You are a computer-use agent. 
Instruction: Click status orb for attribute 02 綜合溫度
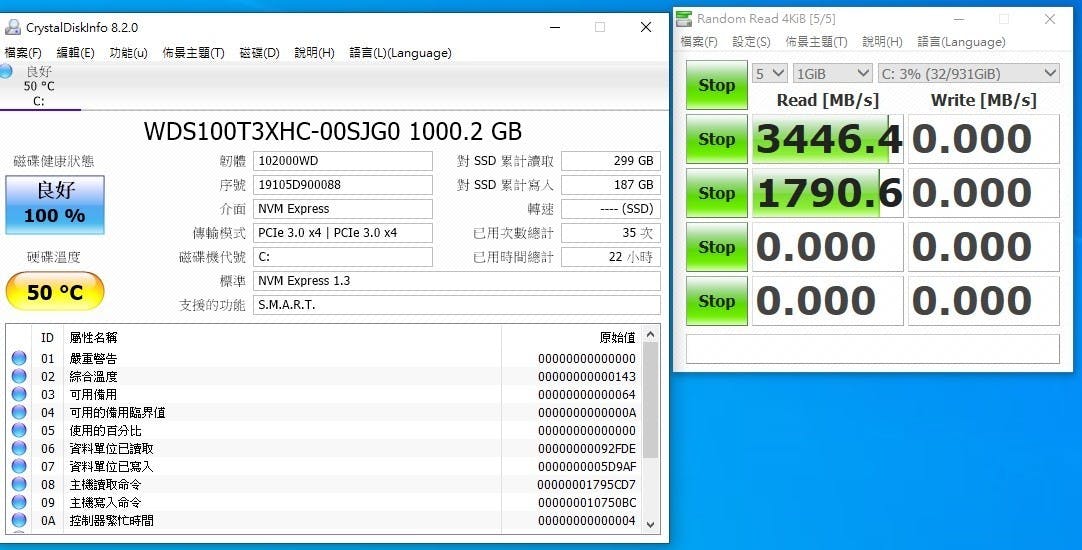click(19, 376)
